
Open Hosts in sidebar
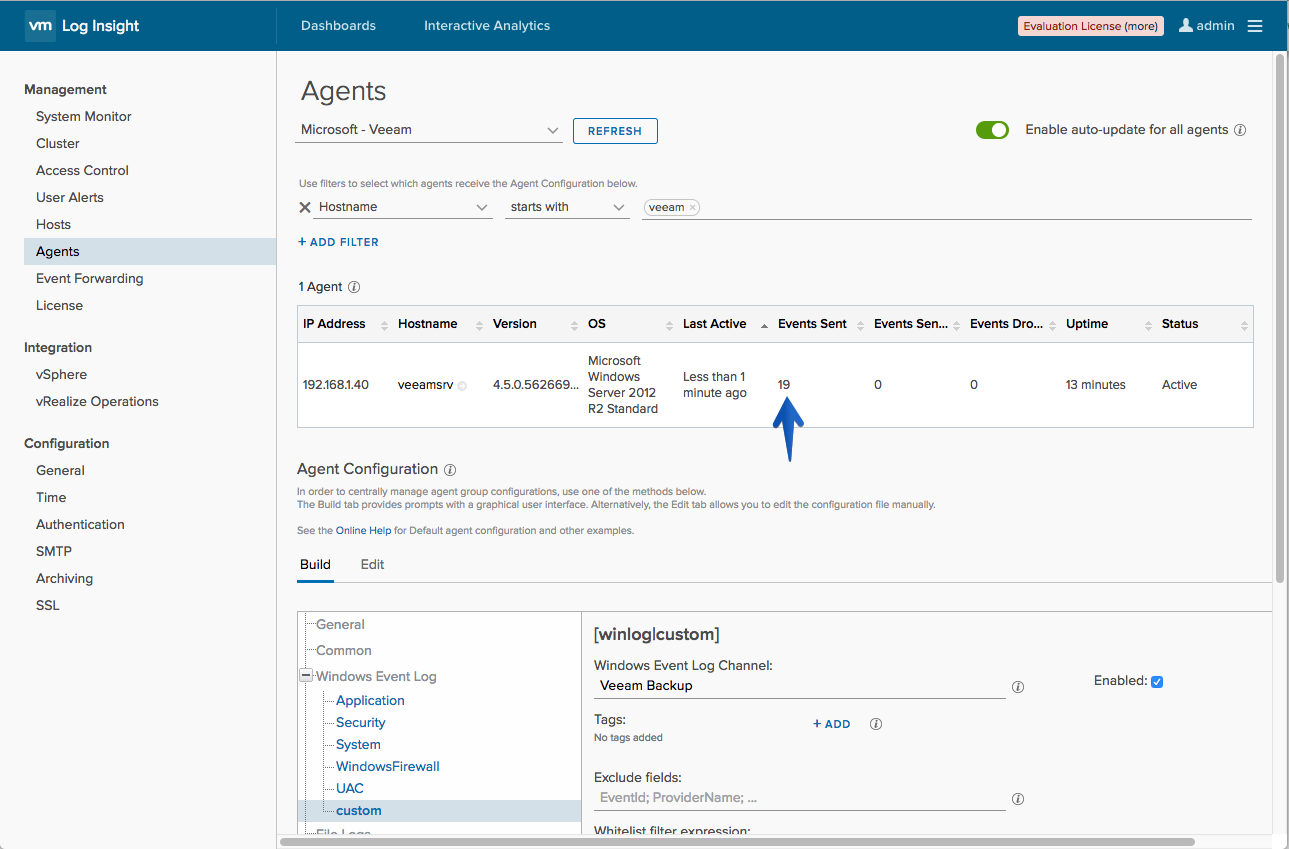click(x=53, y=225)
